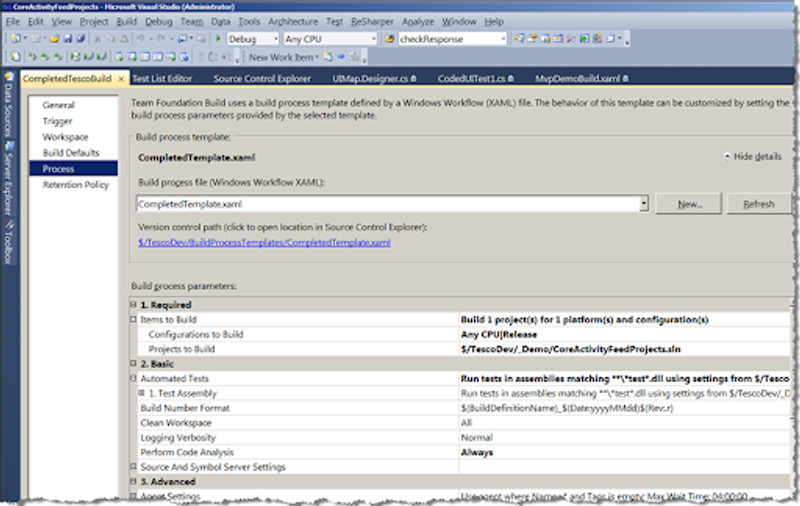Click the Save disk icon
Screen dimensions: 800x506
[x=68, y=39]
